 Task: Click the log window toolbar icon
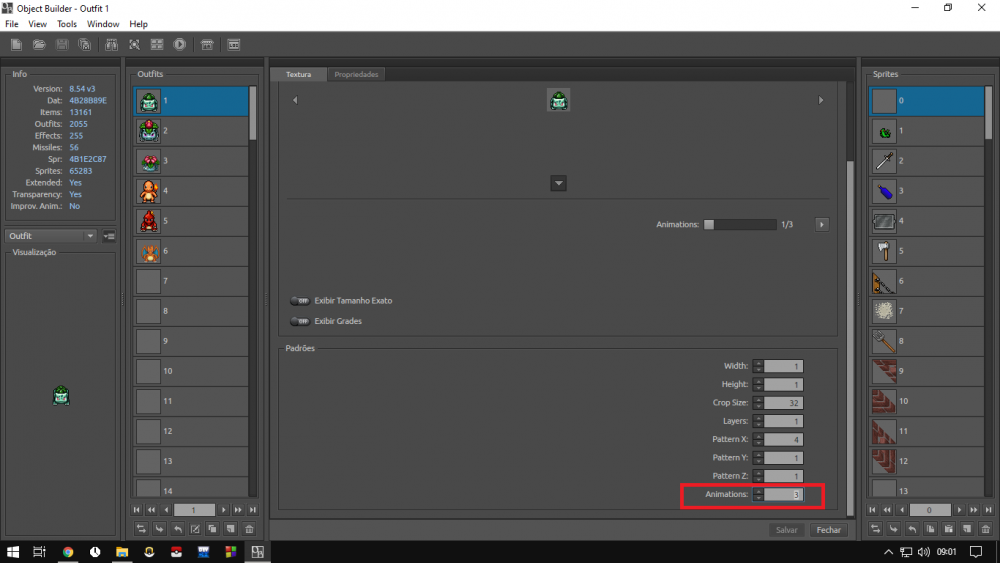coord(234,45)
